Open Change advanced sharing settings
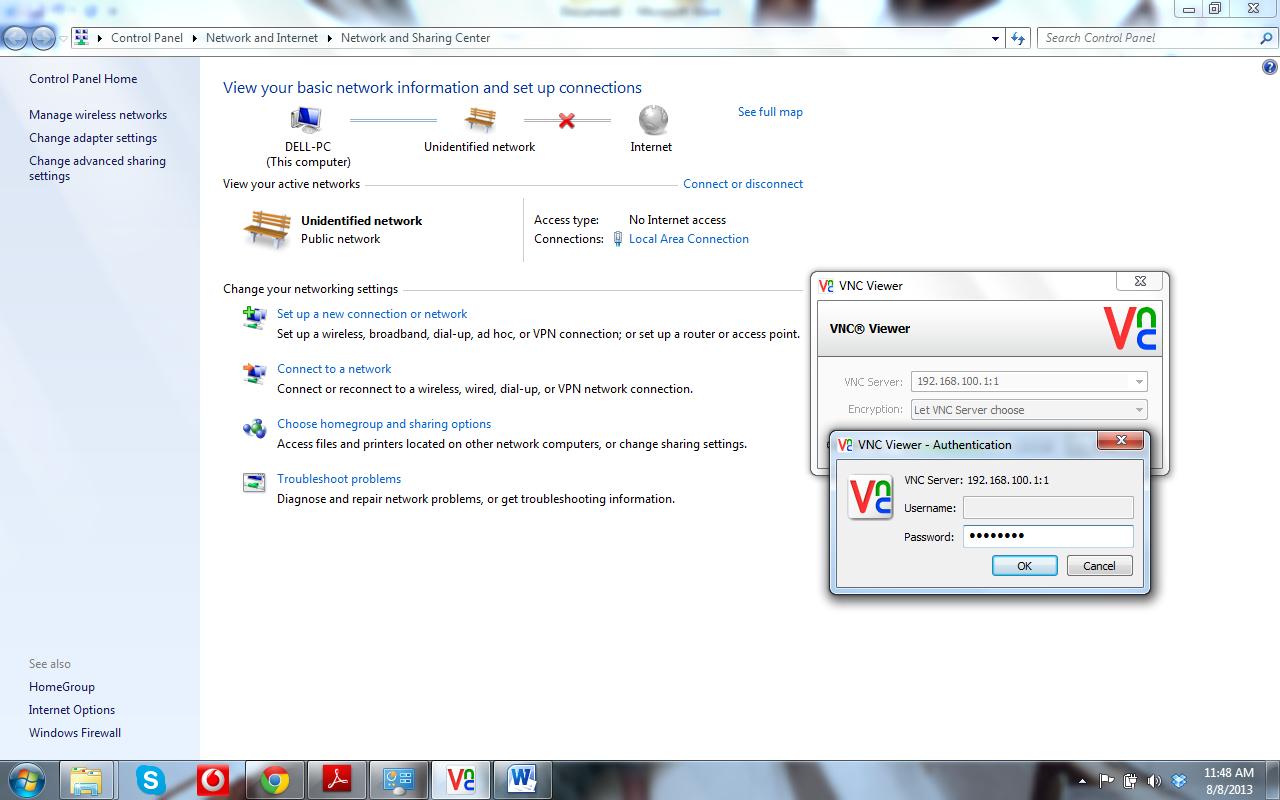 point(97,168)
